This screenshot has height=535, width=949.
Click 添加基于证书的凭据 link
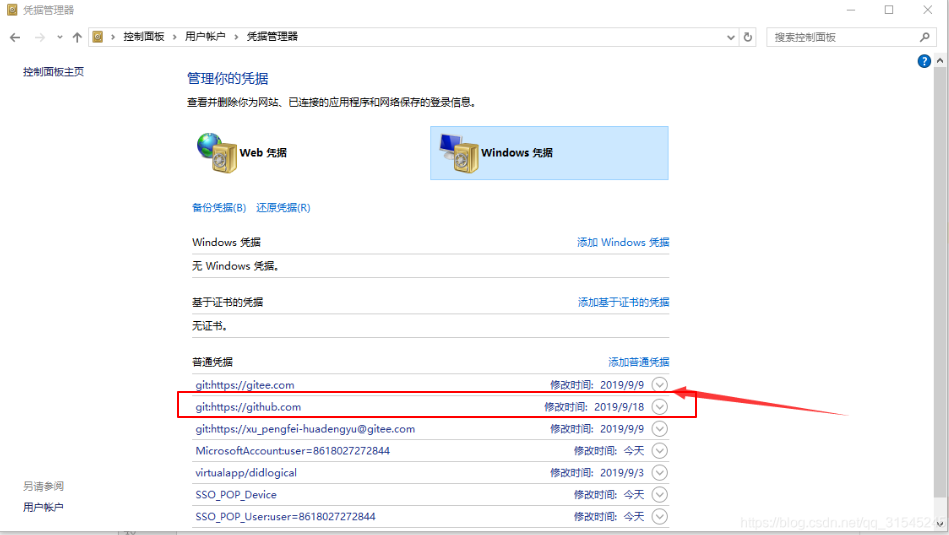(623, 302)
